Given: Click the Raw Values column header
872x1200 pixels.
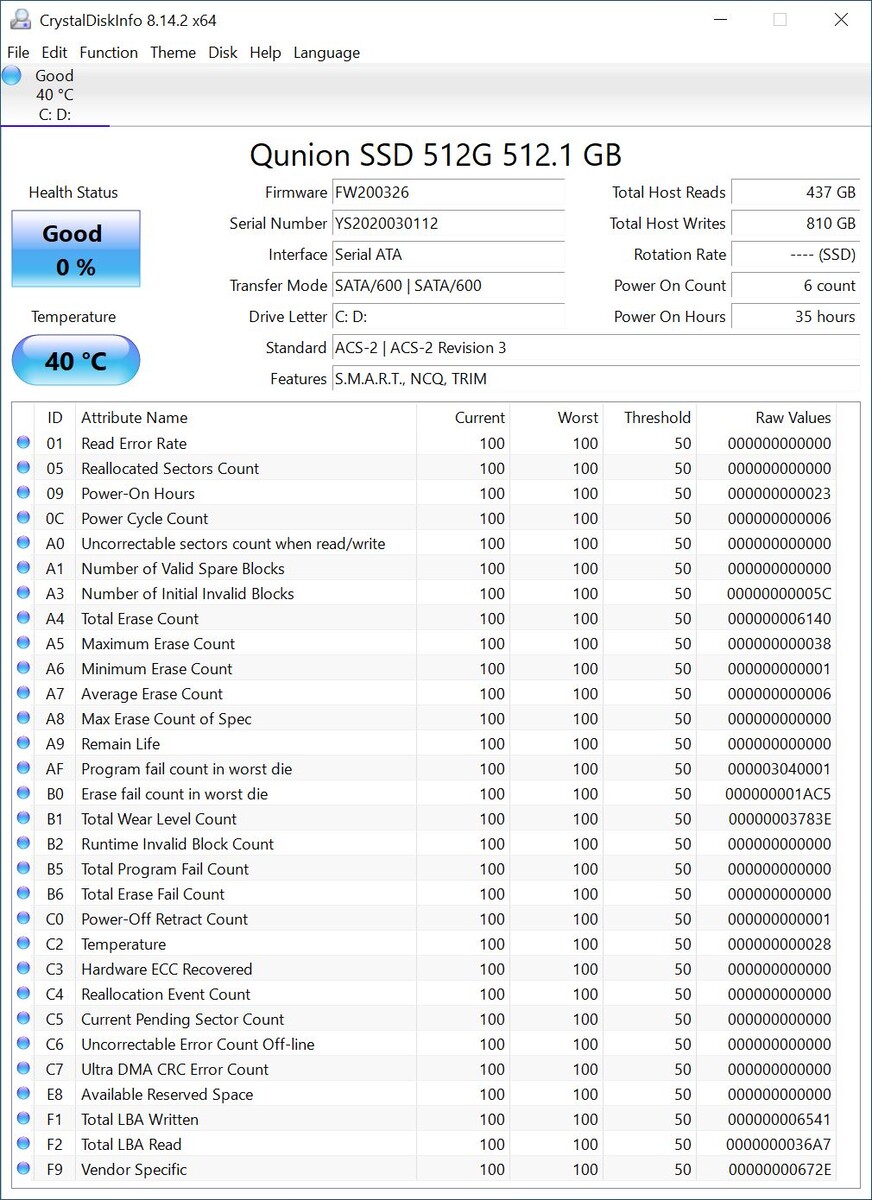Looking at the screenshot, I should click(793, 417).
